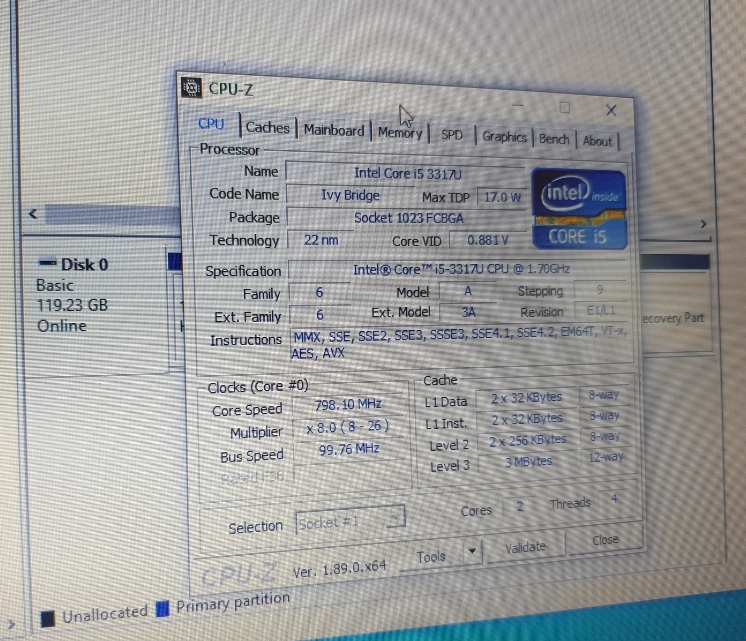Click the horizontal scrollbar thumb in Disk Management
The image size is (746, 641).
(x=112, y=215)
